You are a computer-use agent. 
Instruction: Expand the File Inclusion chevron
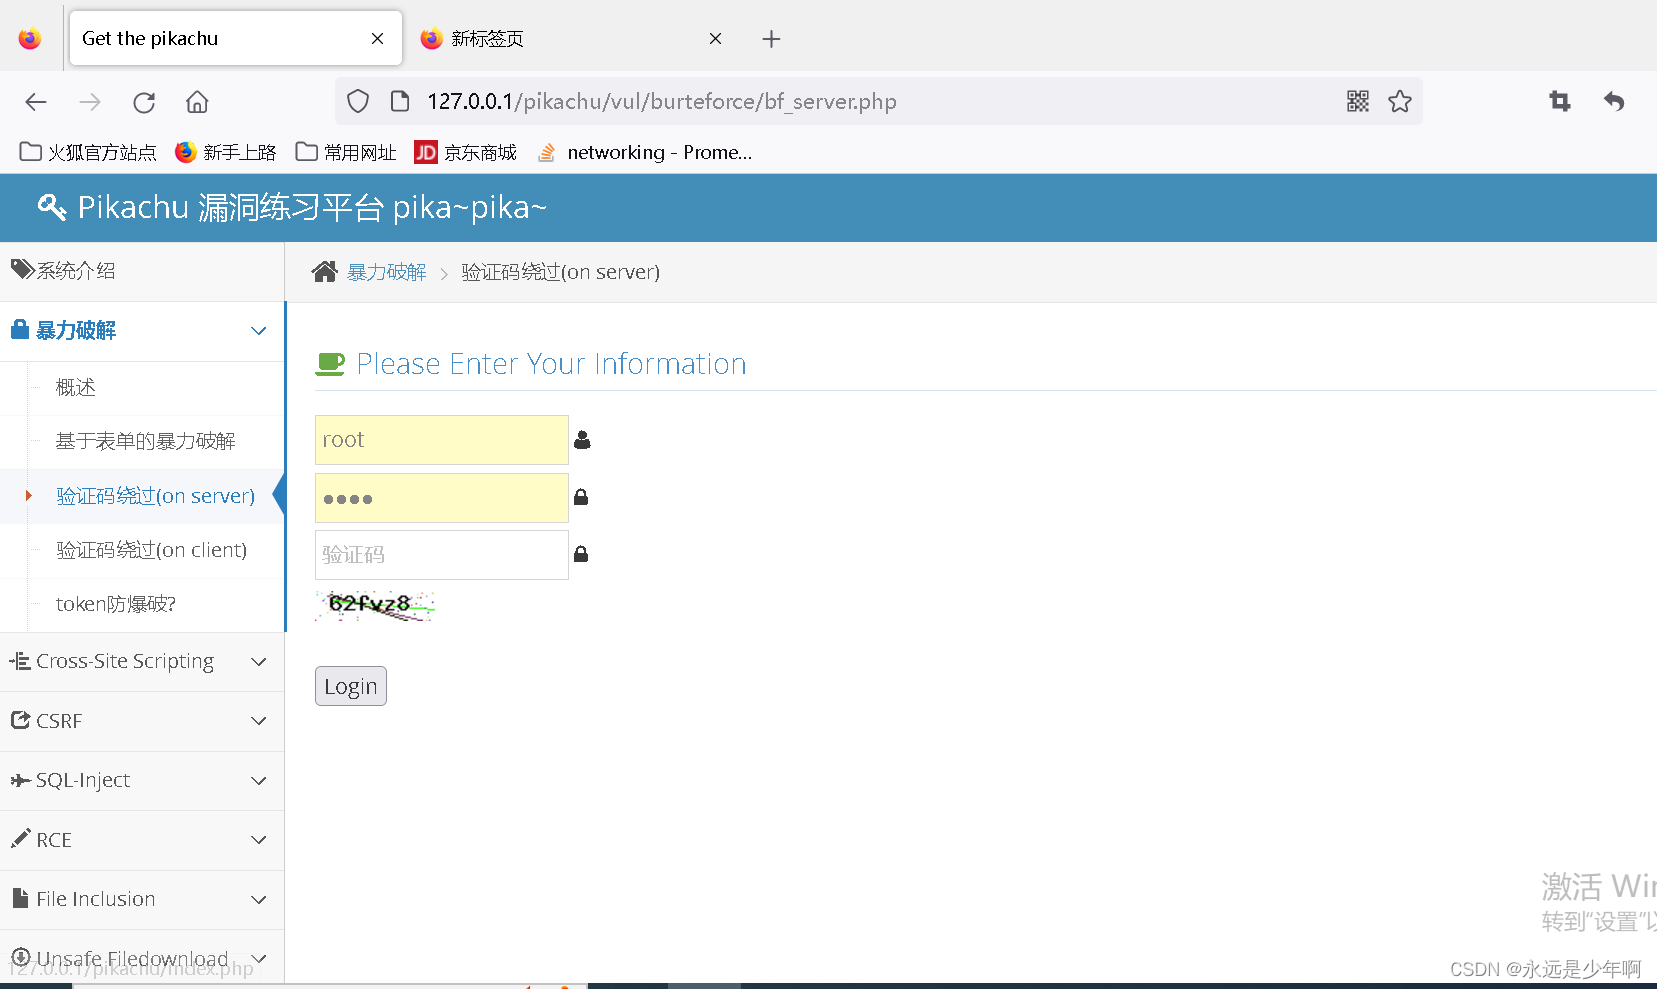(259, 900)
